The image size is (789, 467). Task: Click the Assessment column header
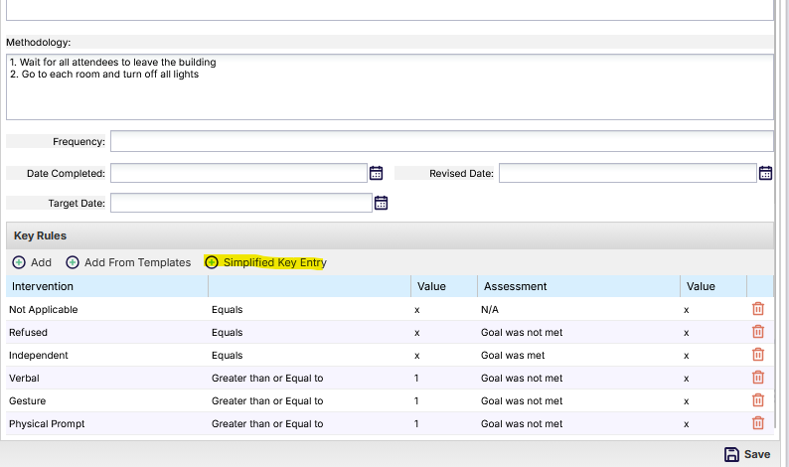pos(579,286)
